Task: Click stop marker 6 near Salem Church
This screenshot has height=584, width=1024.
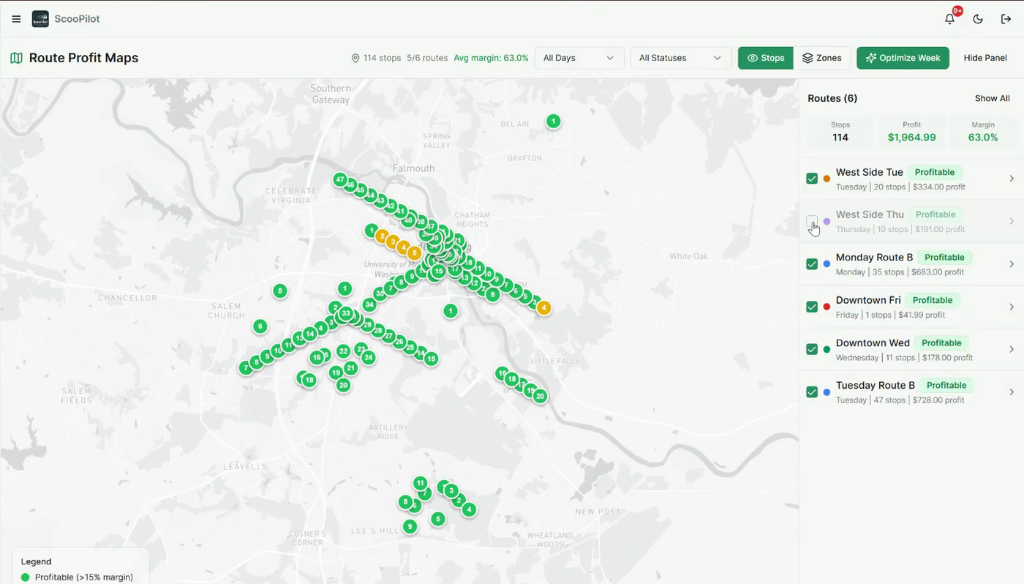Action: (260, 326)
